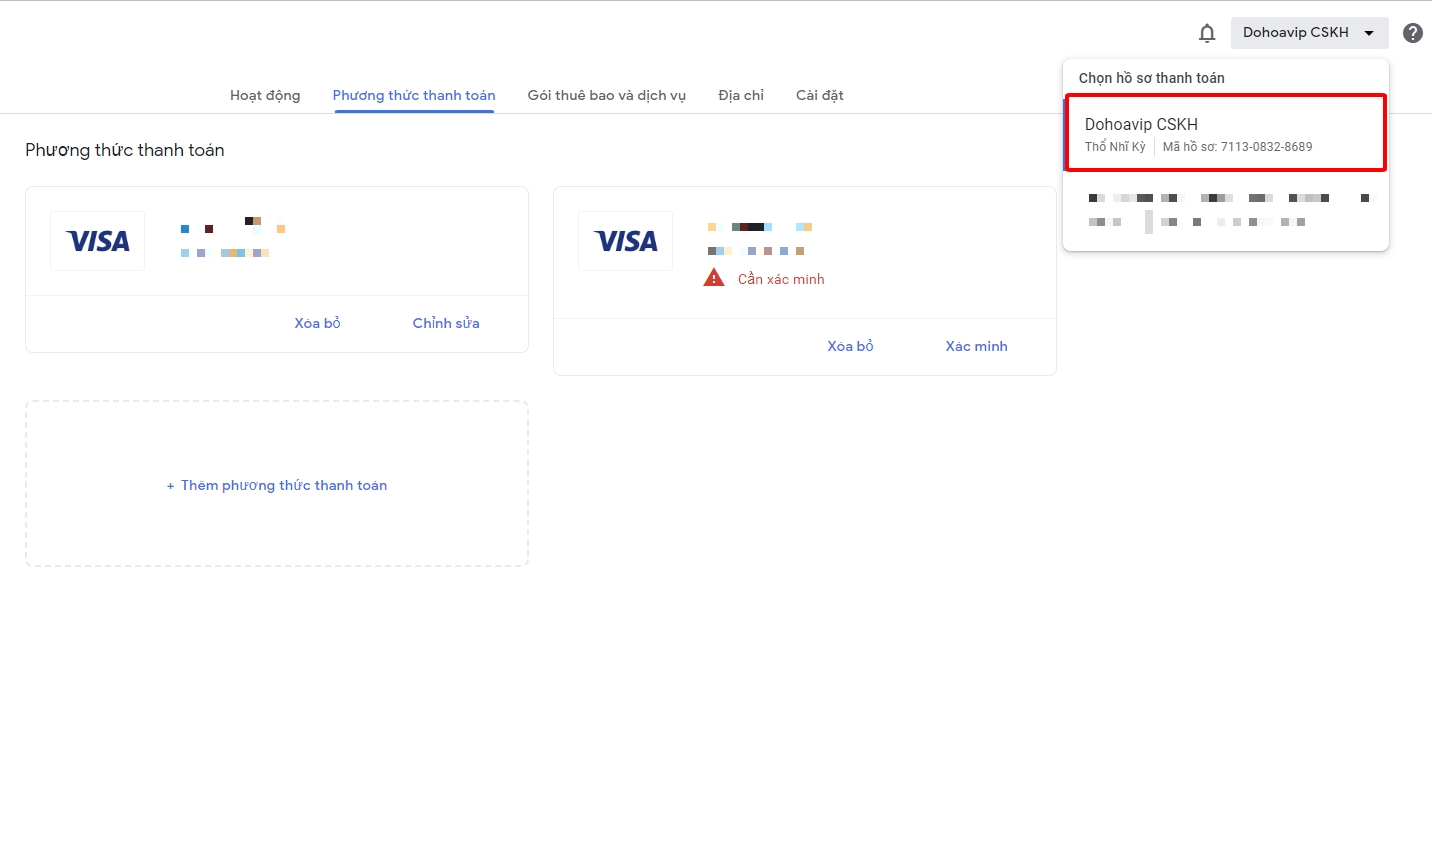Open the Phương thức thanh toán tab
Screen dimensions: 1432x854
414,95
